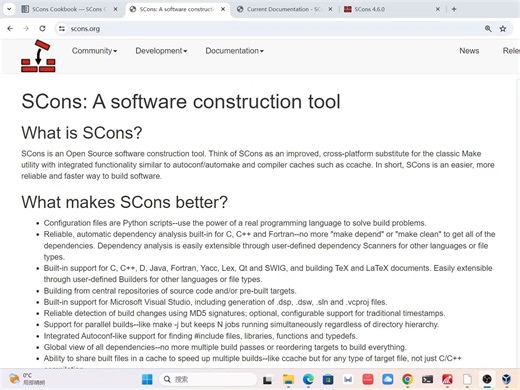Expand the Community dropdown menu
The image size is (520, 390).
pyautogui.click(x=94, y=51)
